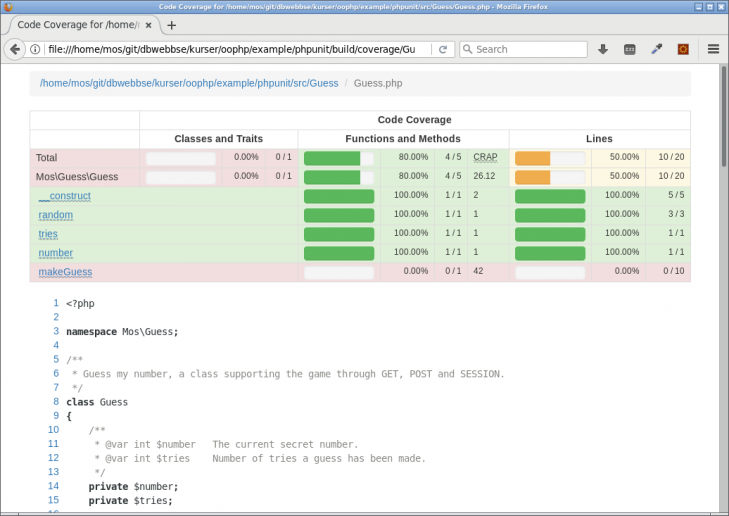This screenshot has height=516, width=729.
Task: Open the src/Guess breadcrumb directory link
Action: click(189, 83)
